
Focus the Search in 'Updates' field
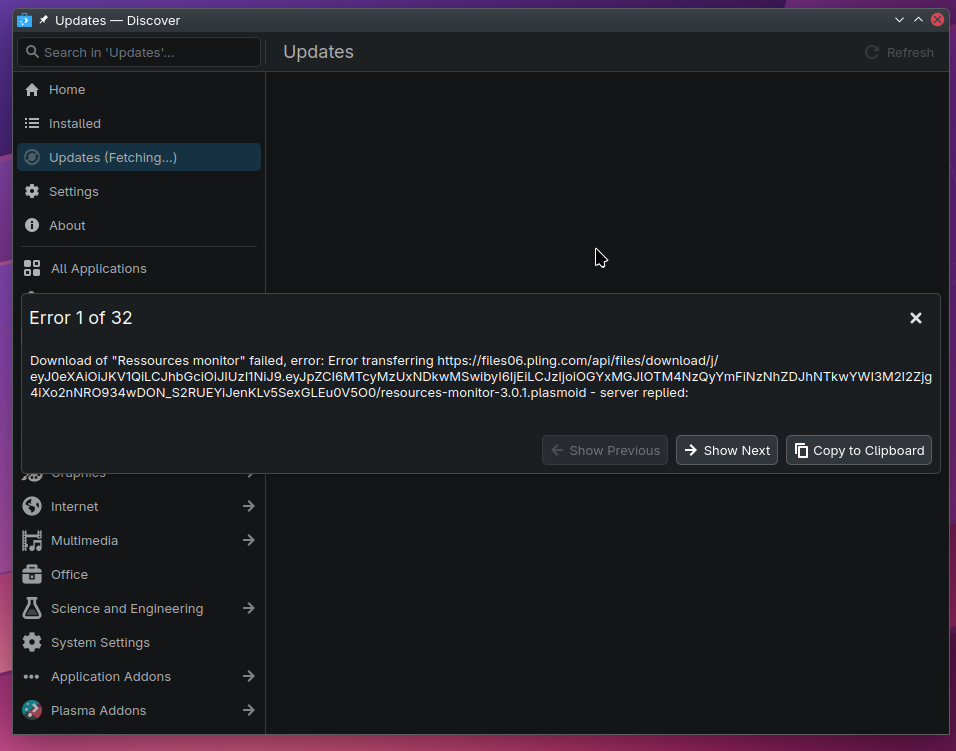(139, 52)
